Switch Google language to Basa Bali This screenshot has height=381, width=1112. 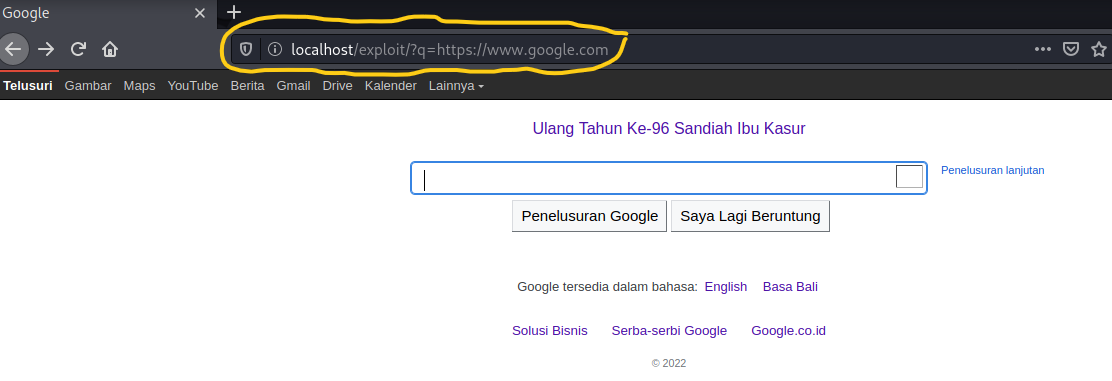[790, 287]
